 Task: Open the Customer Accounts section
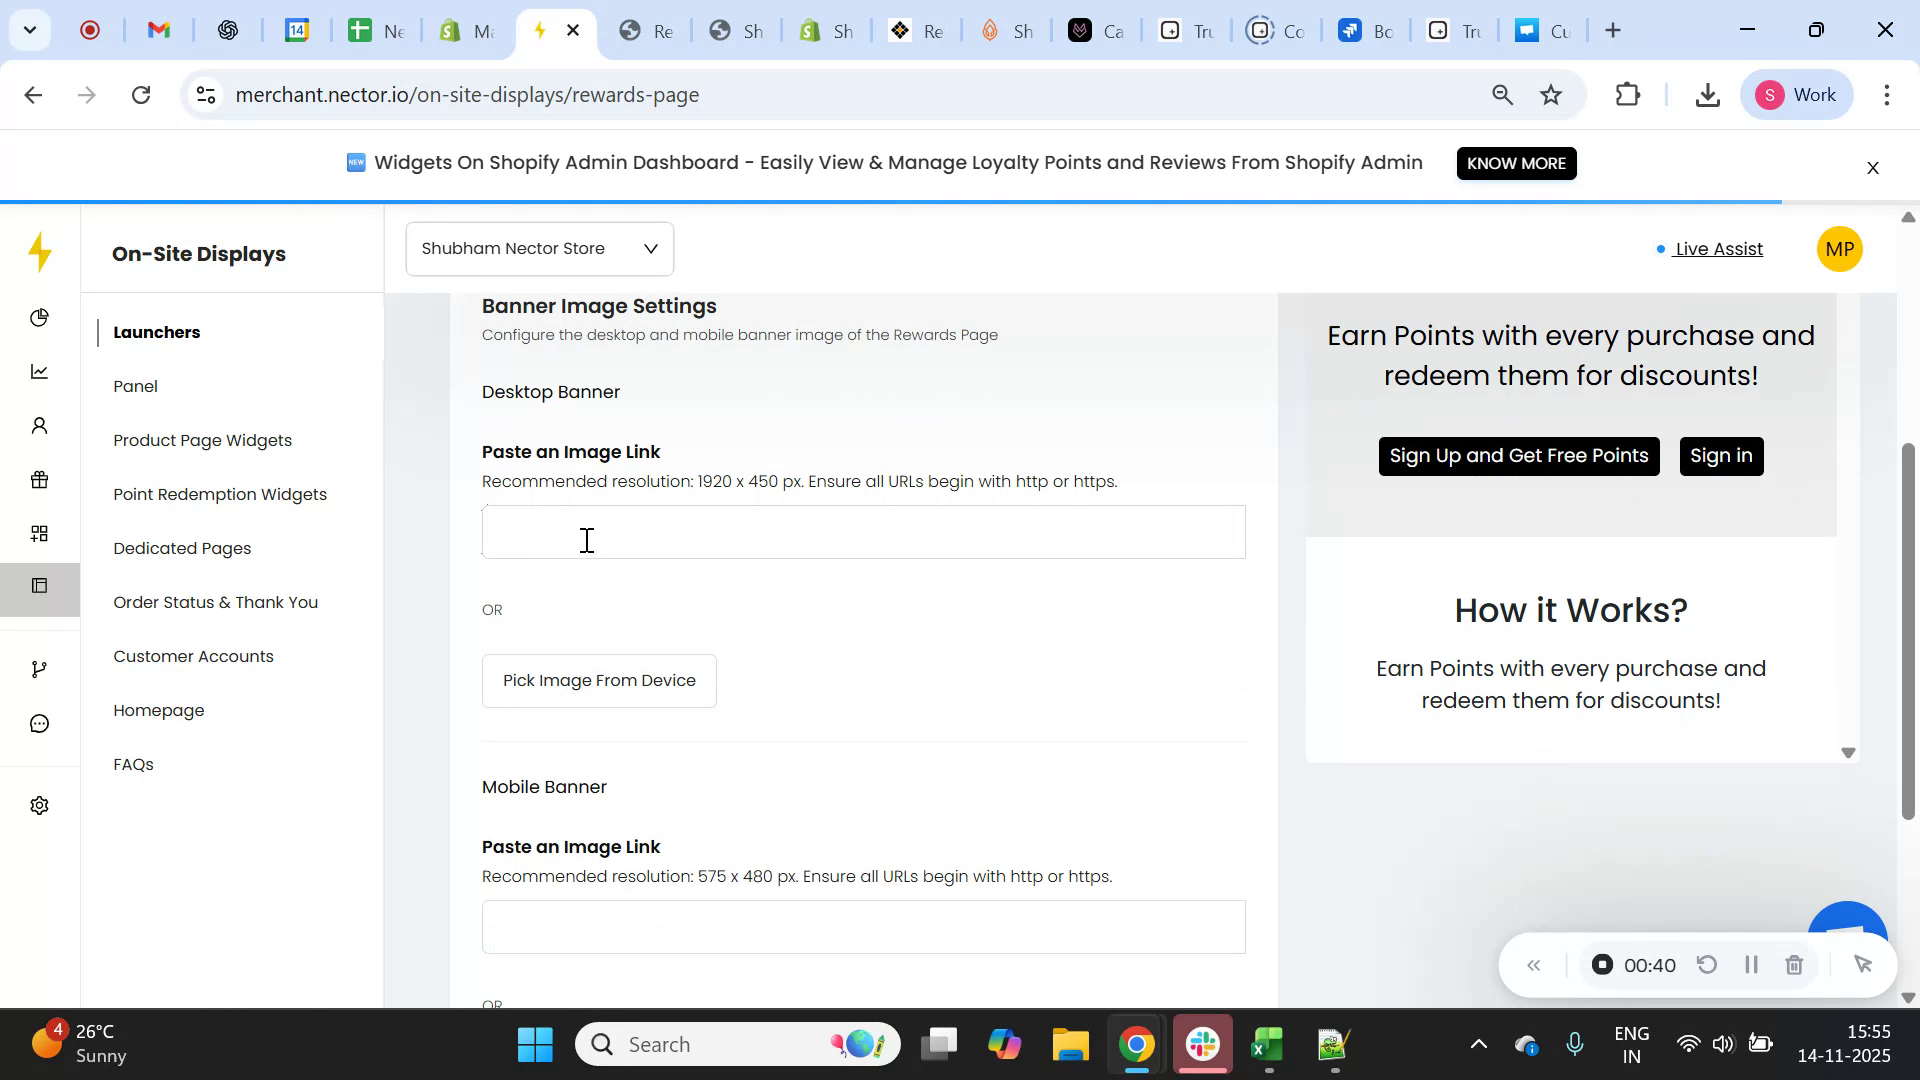pos(193,656)
